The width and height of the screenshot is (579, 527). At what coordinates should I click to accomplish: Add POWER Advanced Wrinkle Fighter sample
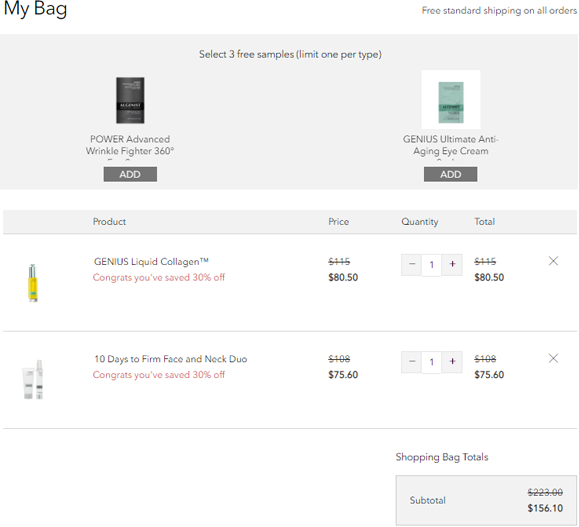click(130, 174)
